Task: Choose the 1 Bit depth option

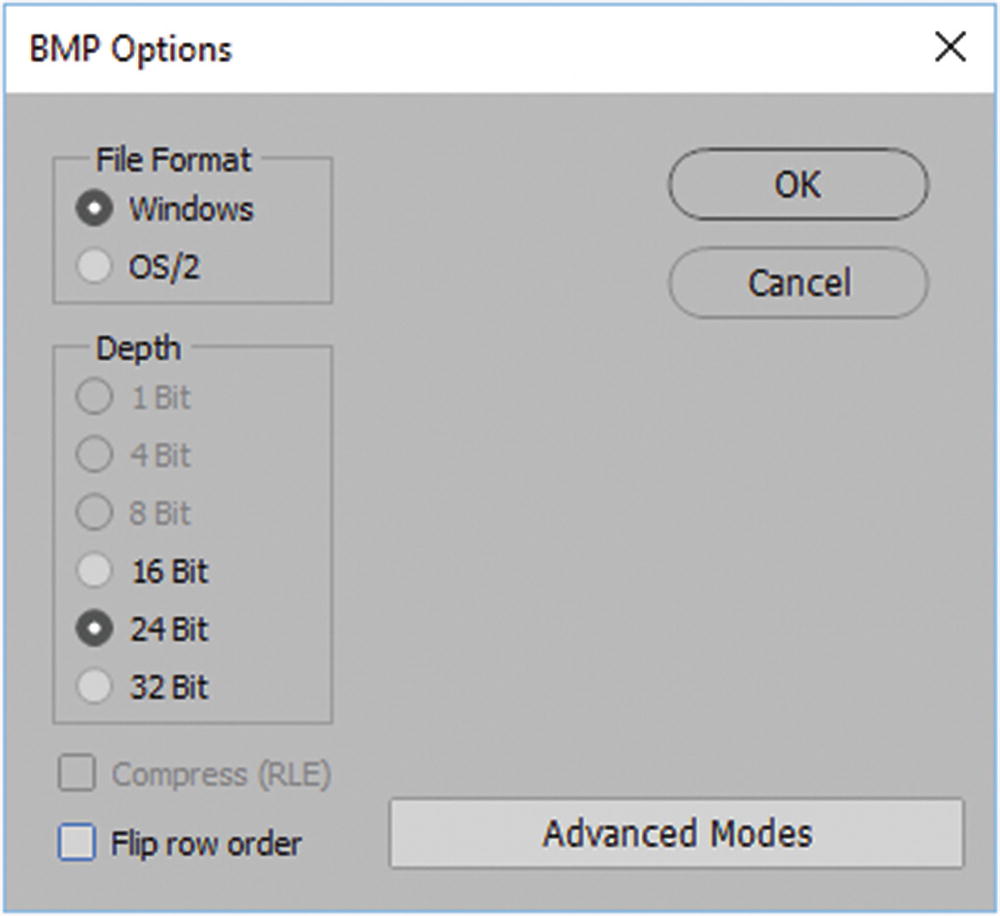Action: point(95,396)
